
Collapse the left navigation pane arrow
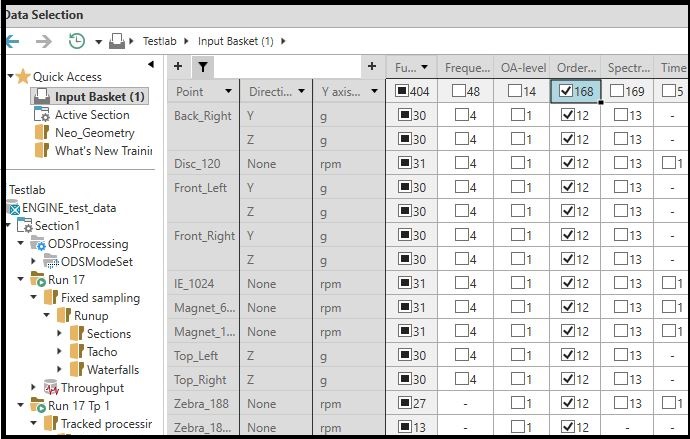pos(151,65)
